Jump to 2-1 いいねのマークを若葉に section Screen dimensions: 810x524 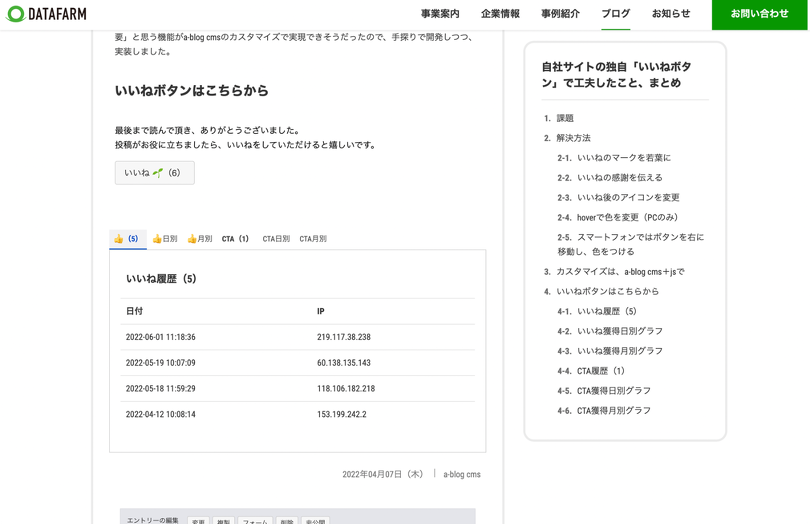623,158
